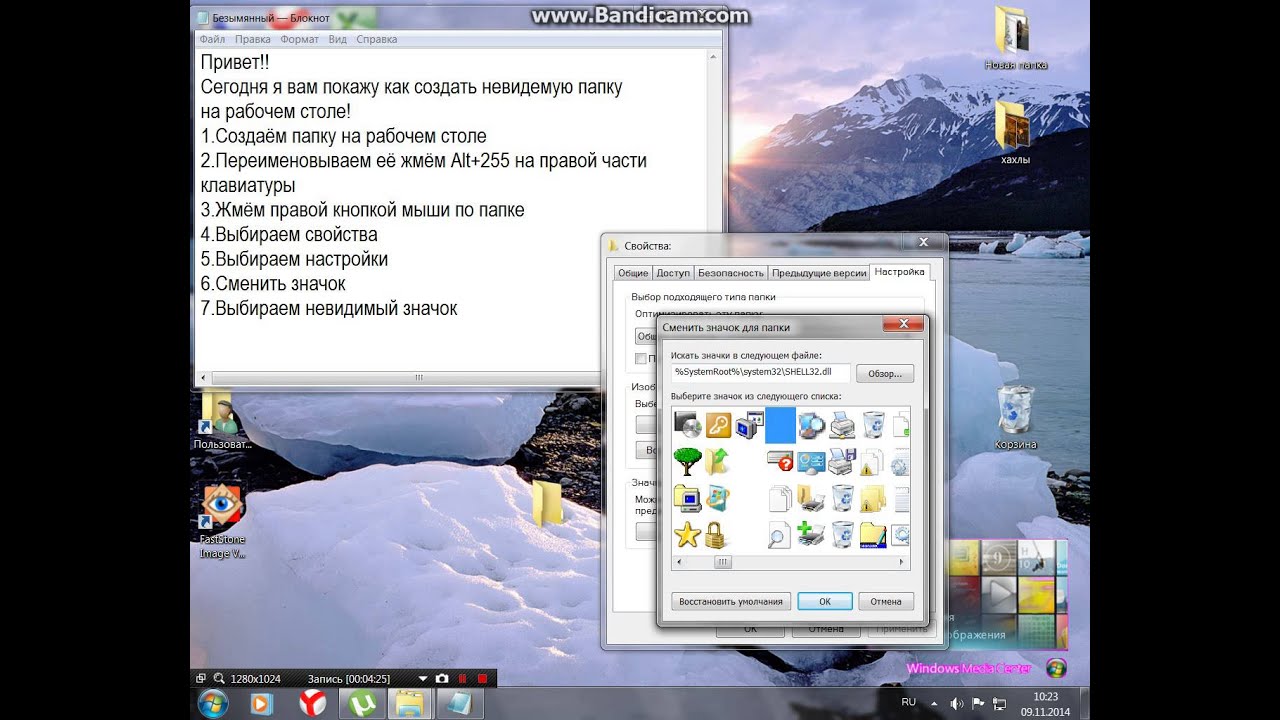Select the Настройка tab in Properties
Viewport: 1280px width, 720px height.
click(x=899, y=272)
